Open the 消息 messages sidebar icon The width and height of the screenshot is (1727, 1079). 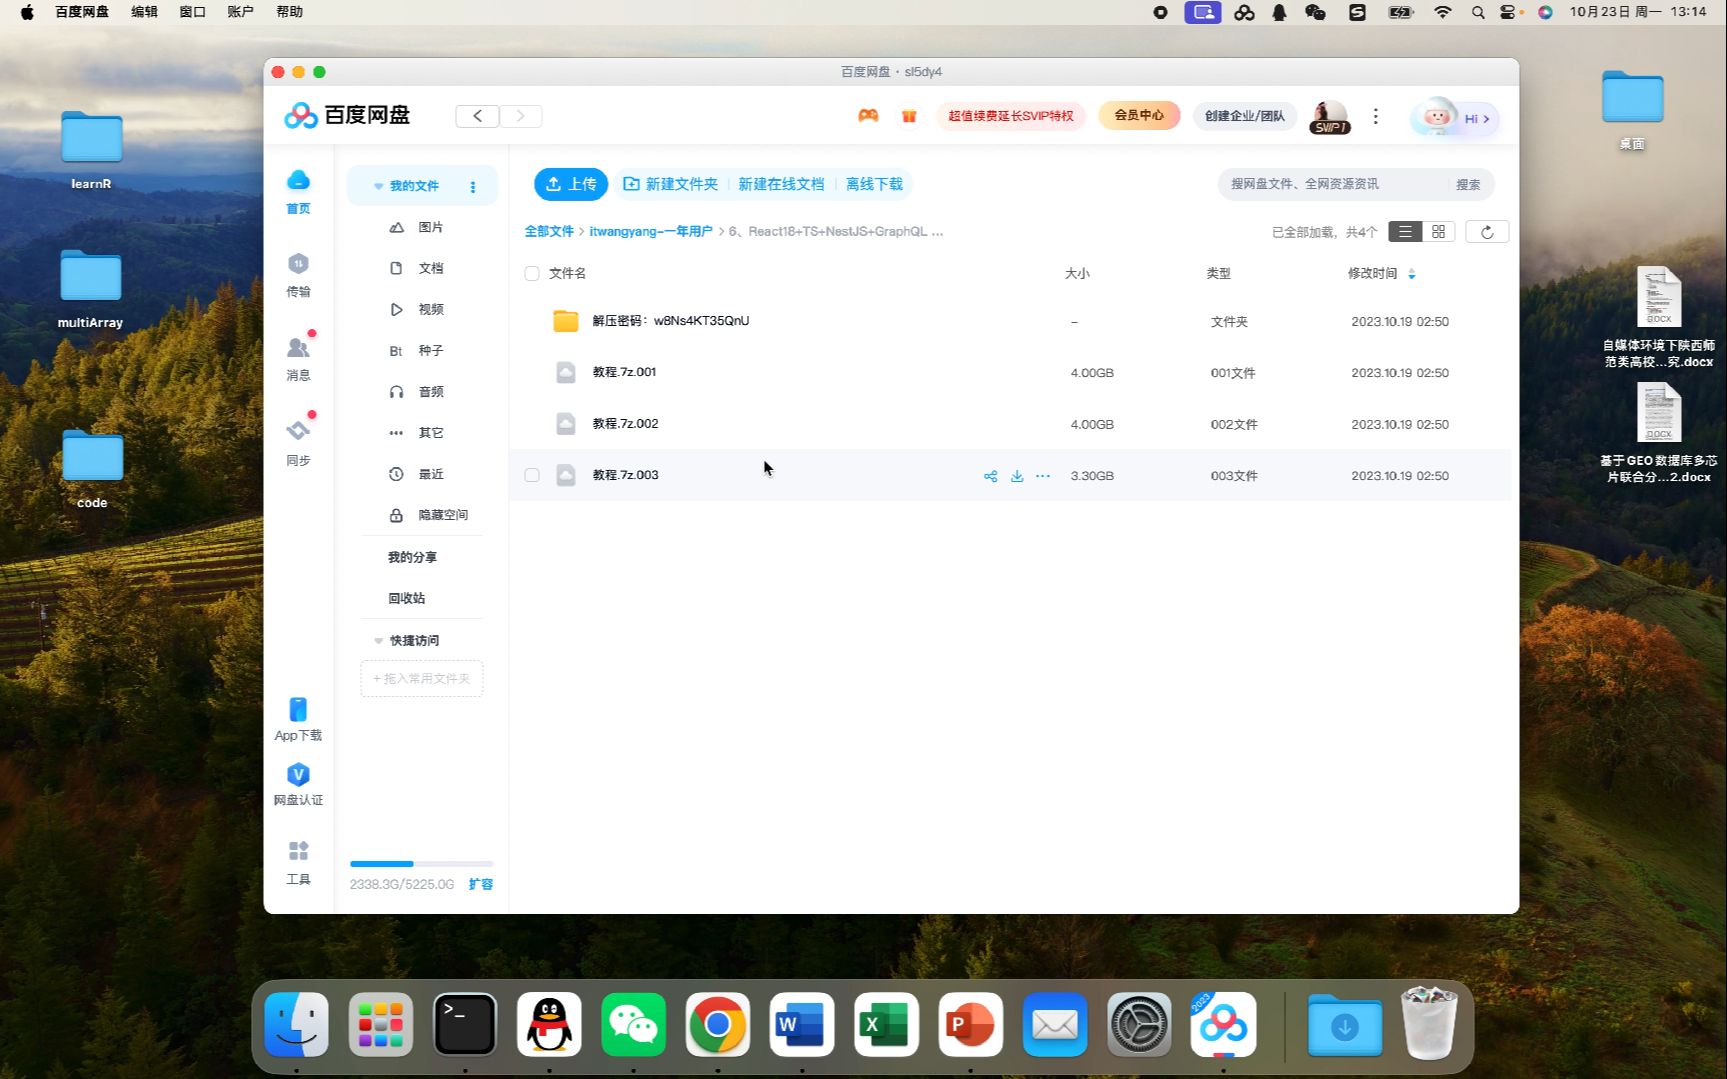(298, 347)
